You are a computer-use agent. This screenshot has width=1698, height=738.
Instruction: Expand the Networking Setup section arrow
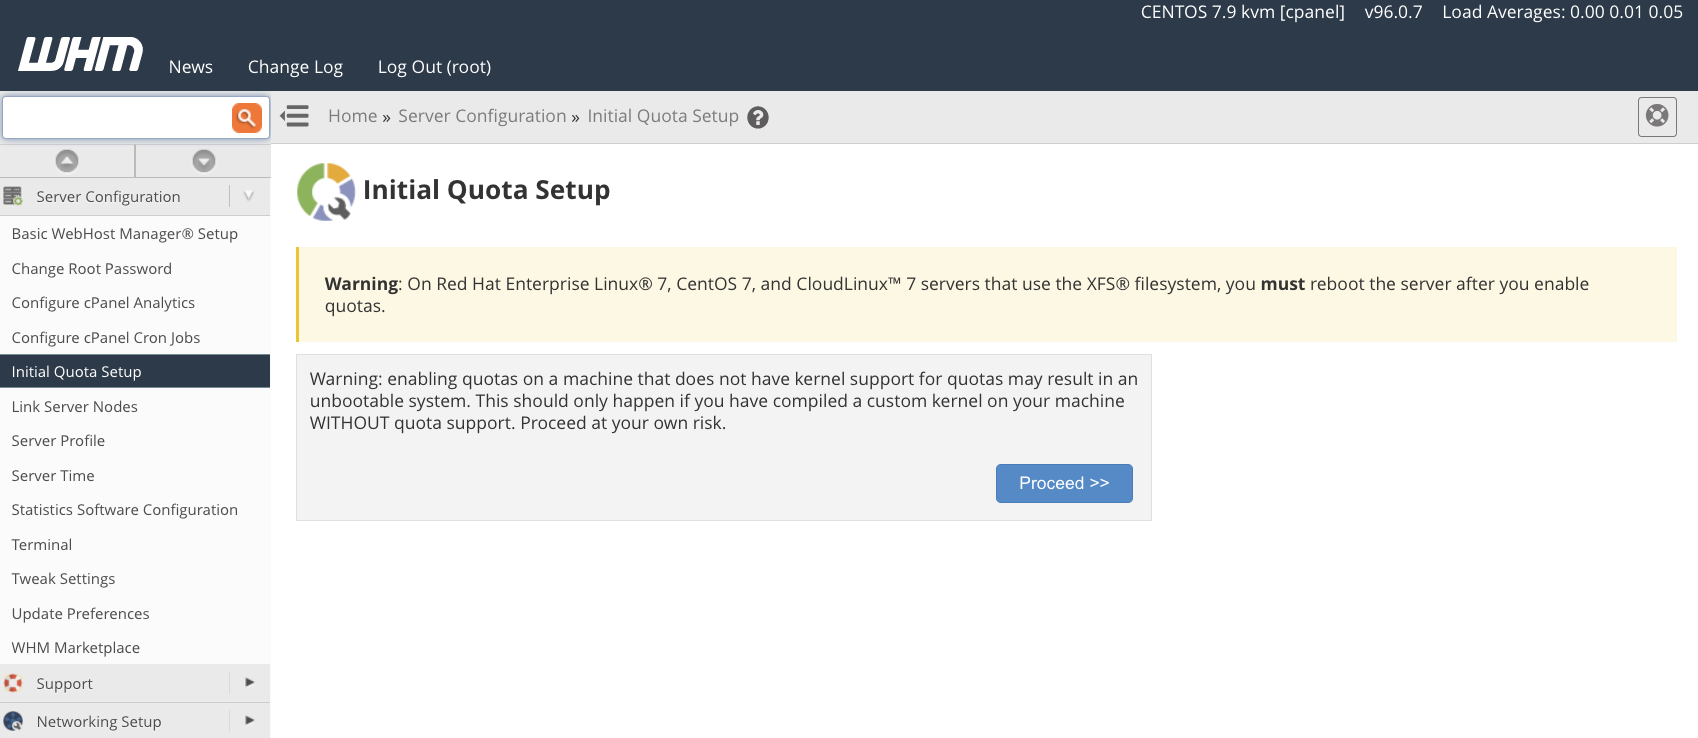(249, 720)
